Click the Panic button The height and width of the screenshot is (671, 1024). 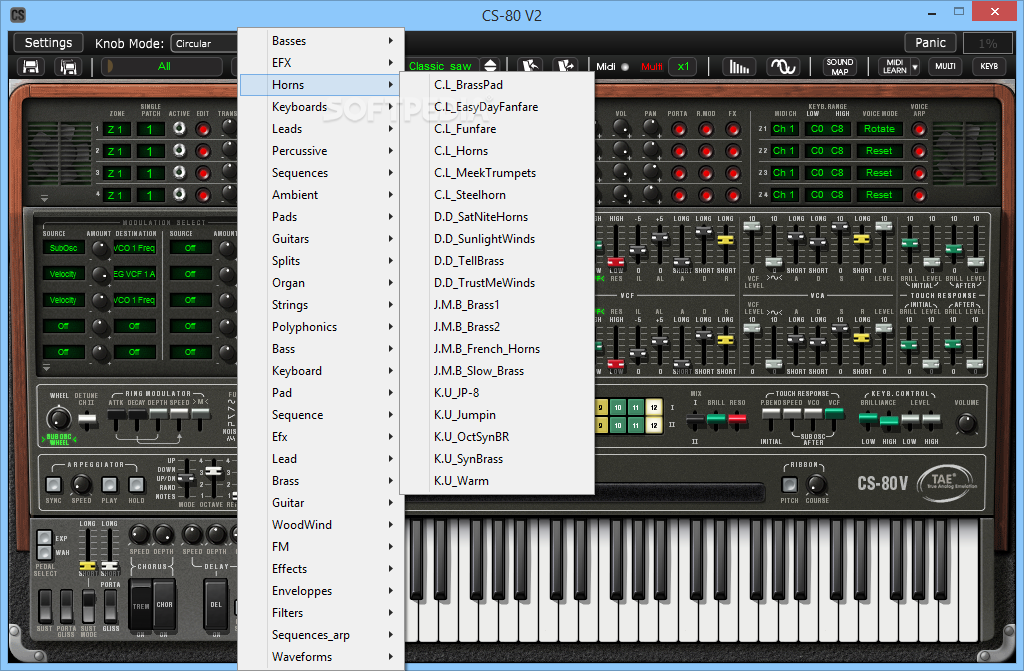click(930, 42)
